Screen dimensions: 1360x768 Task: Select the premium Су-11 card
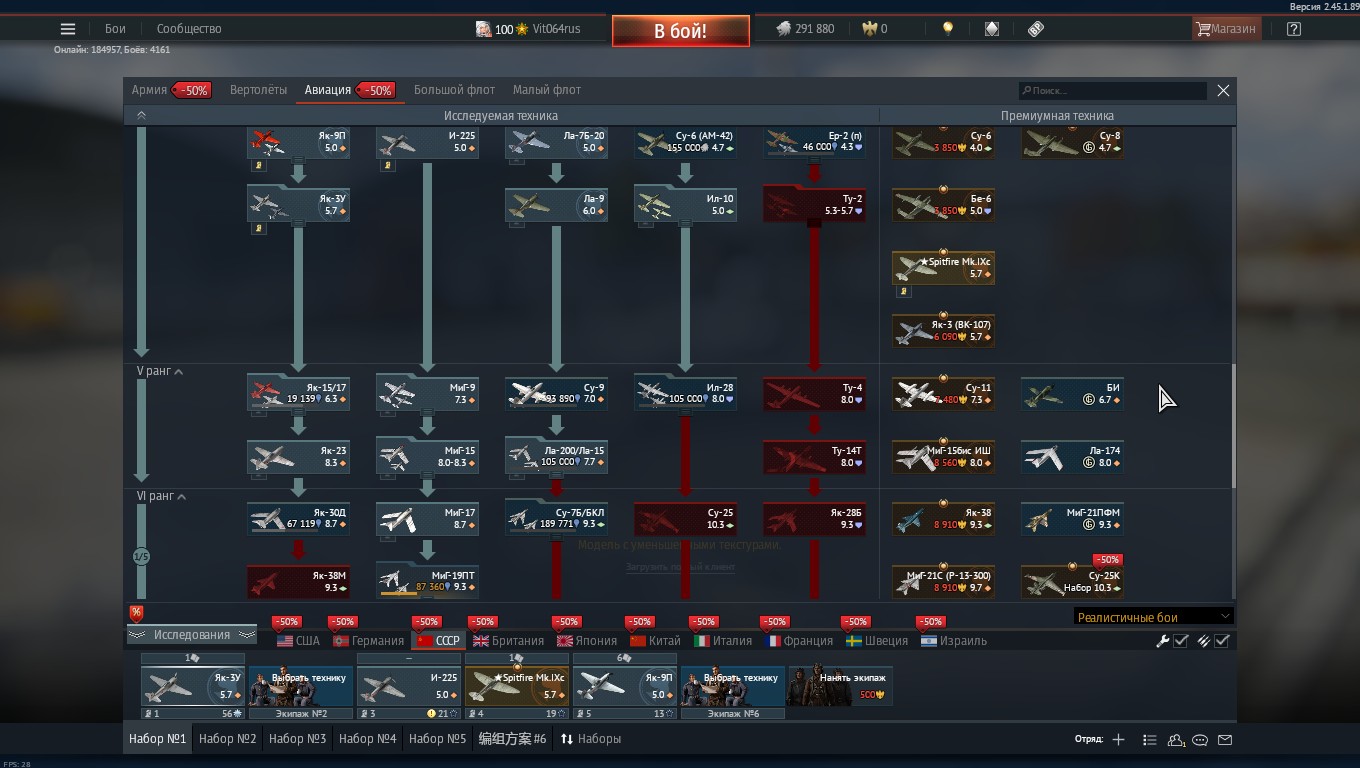click(943, 393)
